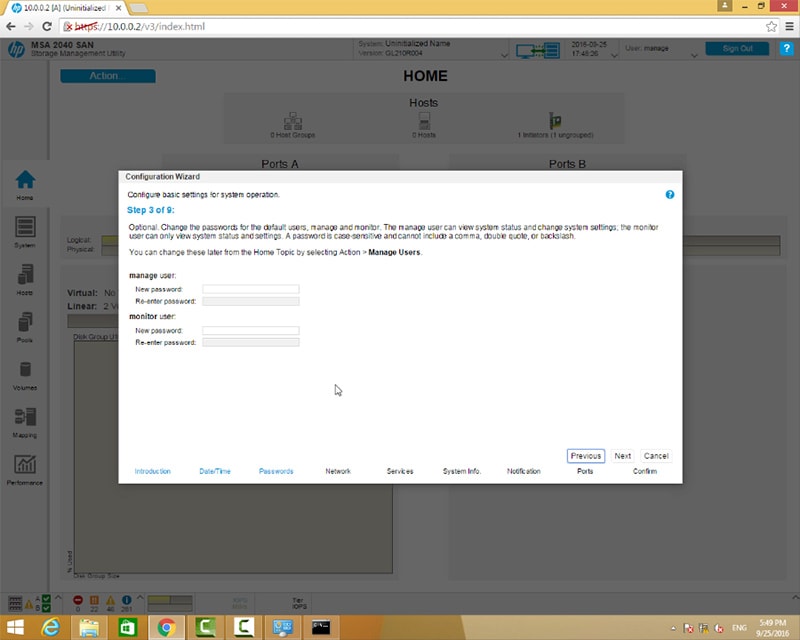Click the wizard help question mark icon
800x640 pixels.
tap(670, 195)
